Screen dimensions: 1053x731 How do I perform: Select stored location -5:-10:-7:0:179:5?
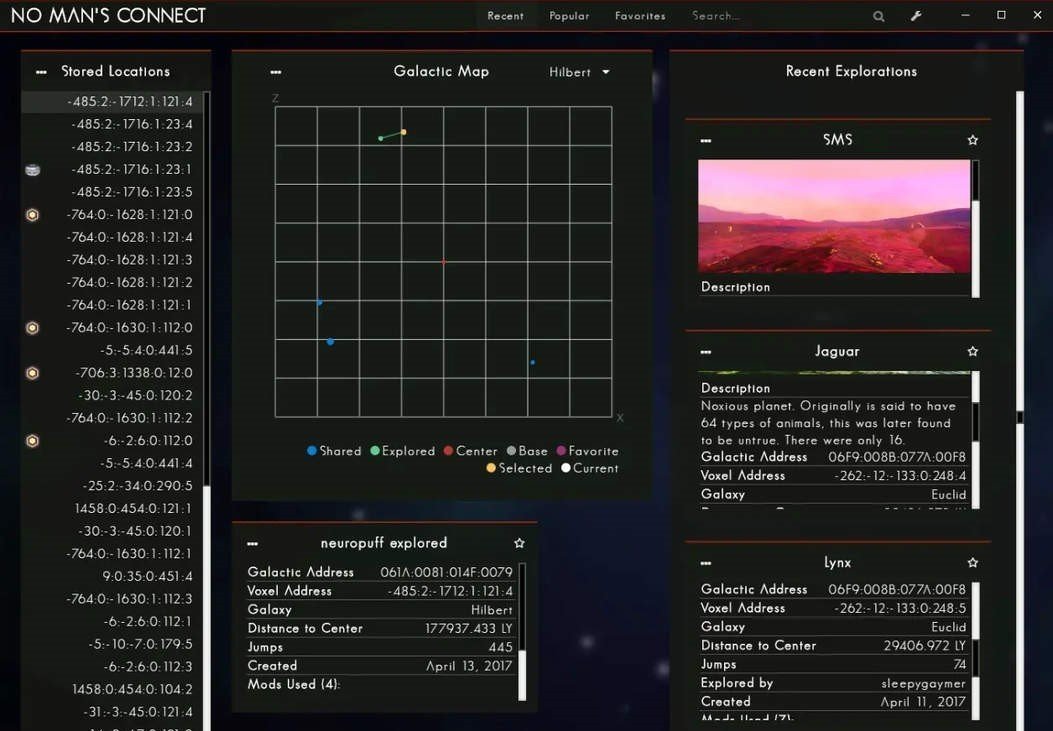(x=112, y=644)
